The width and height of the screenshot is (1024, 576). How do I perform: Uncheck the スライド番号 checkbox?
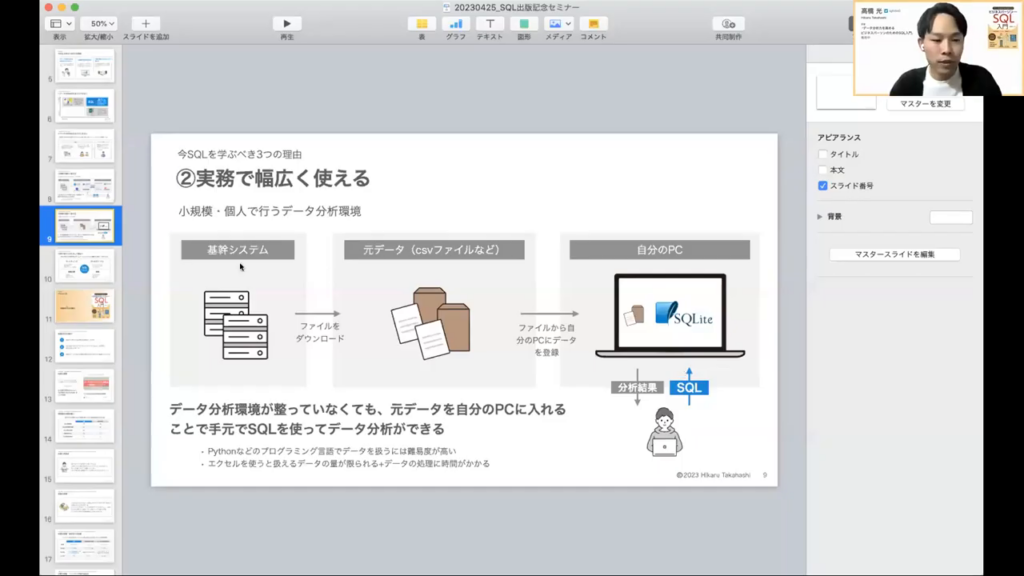click(823, 186)
